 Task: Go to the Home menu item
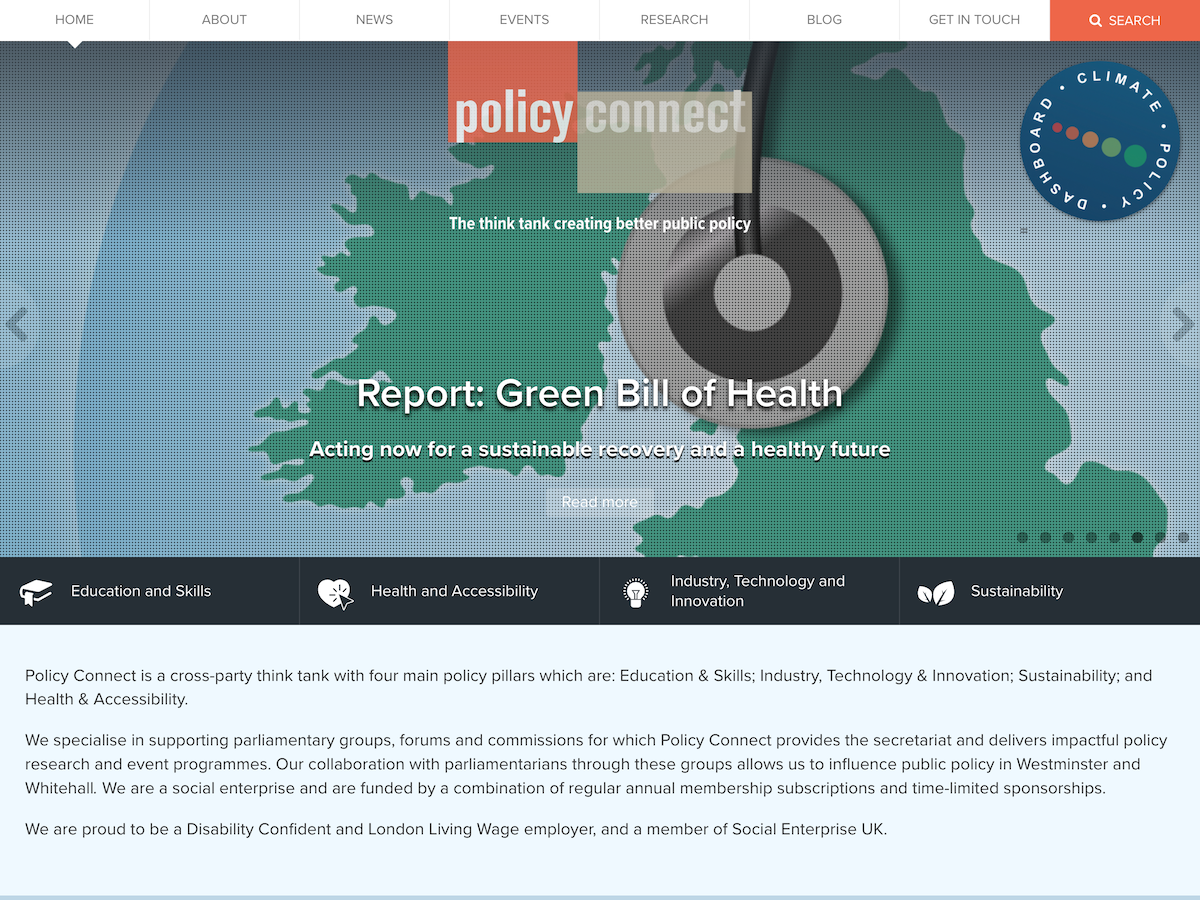(75, 20)
